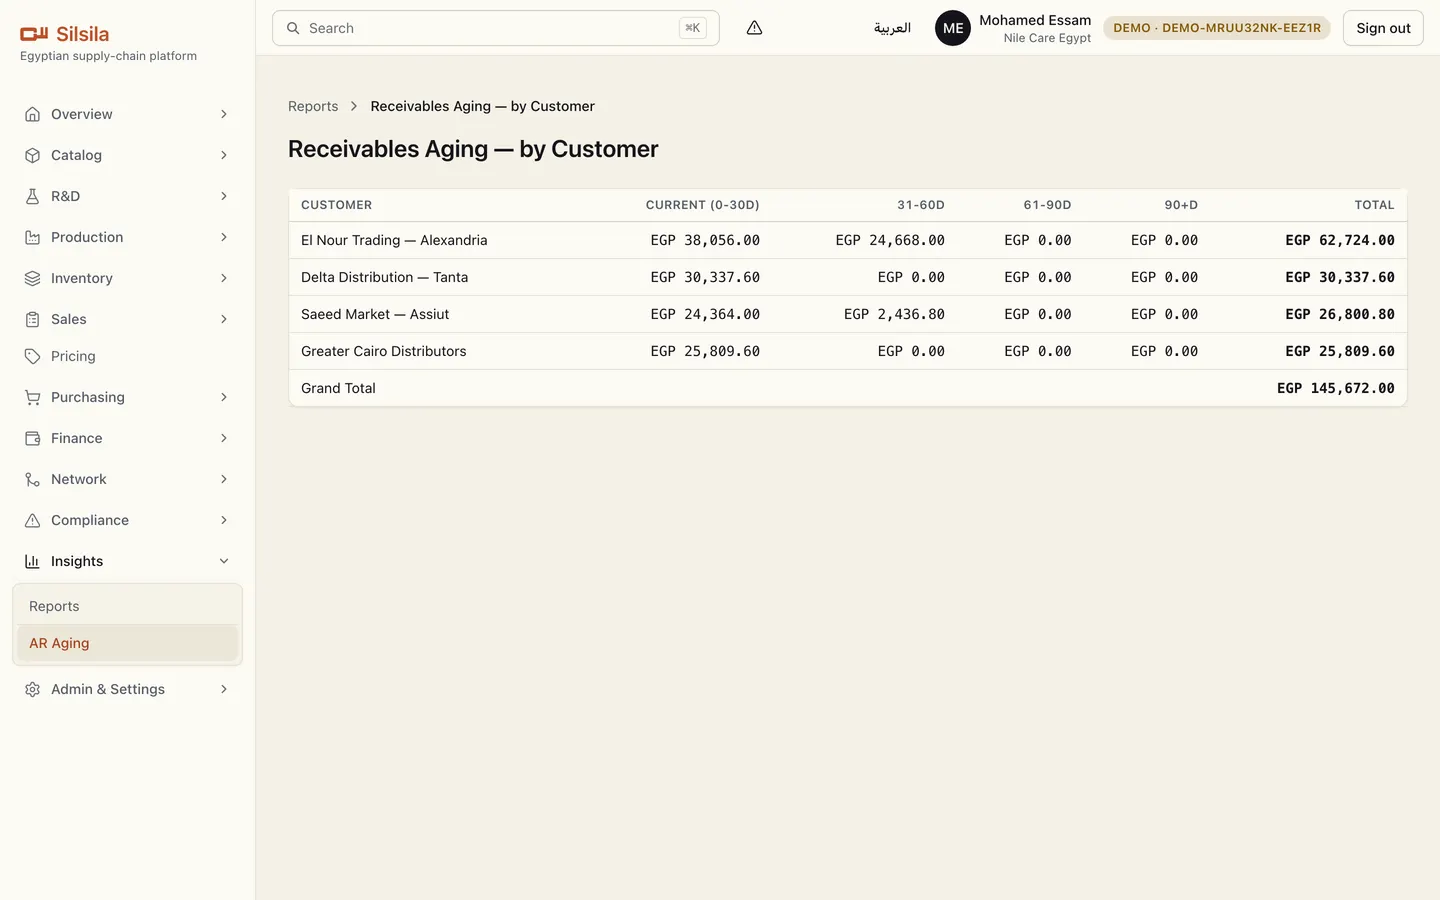Expand the Compliance chevron

224,520
